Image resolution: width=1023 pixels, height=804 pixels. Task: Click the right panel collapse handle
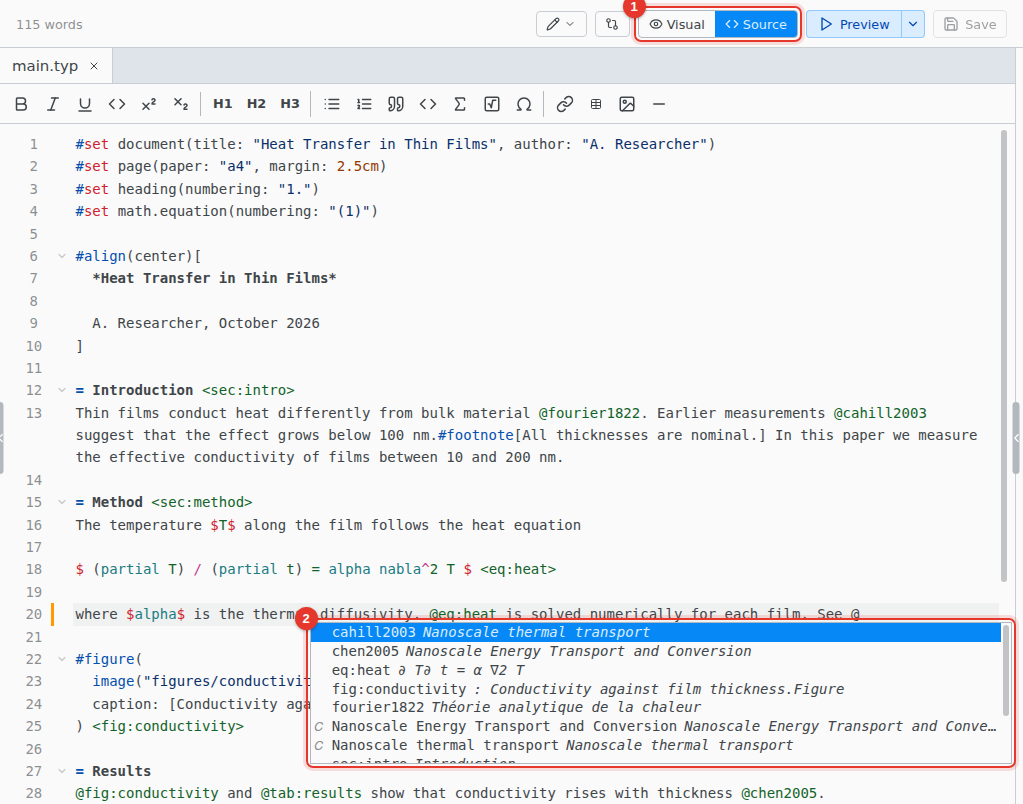[x=1016, y=438]
